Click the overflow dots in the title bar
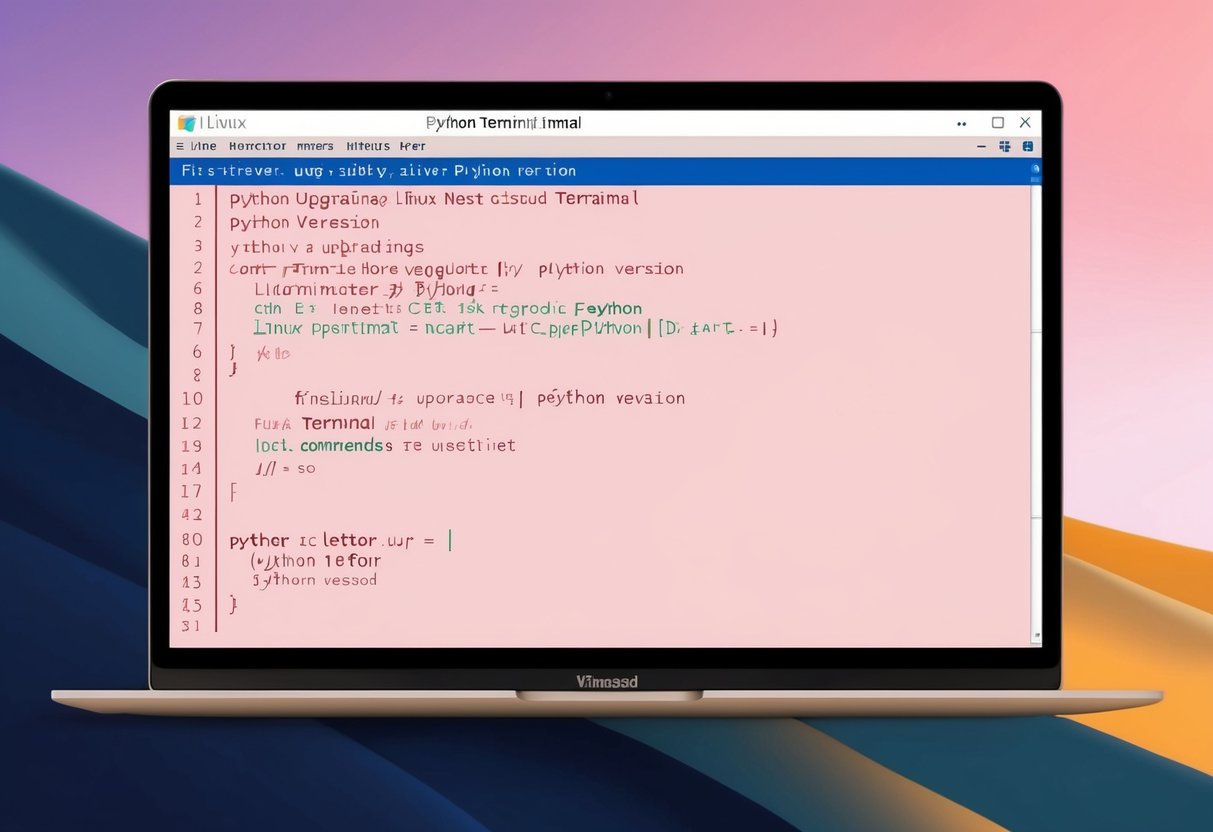 point(961,122)
